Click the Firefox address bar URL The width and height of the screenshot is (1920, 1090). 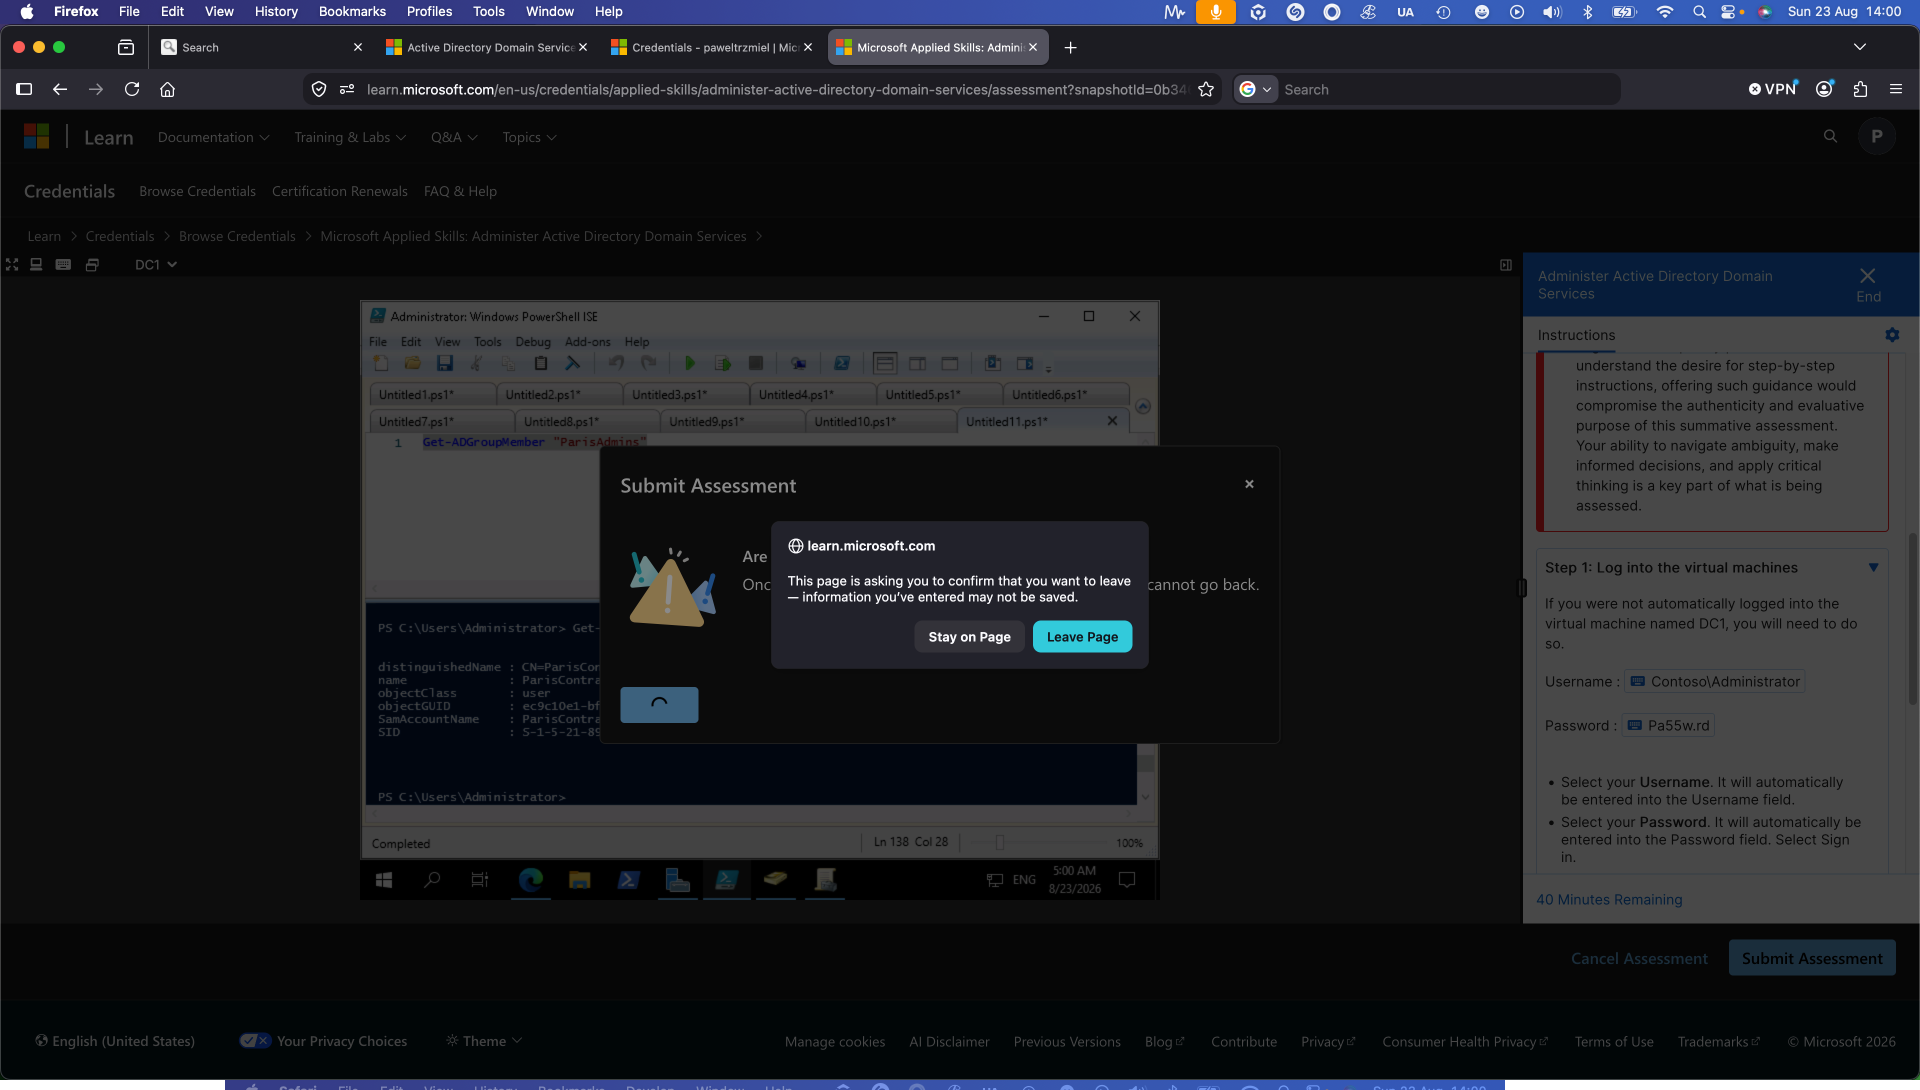coord(776,89)
